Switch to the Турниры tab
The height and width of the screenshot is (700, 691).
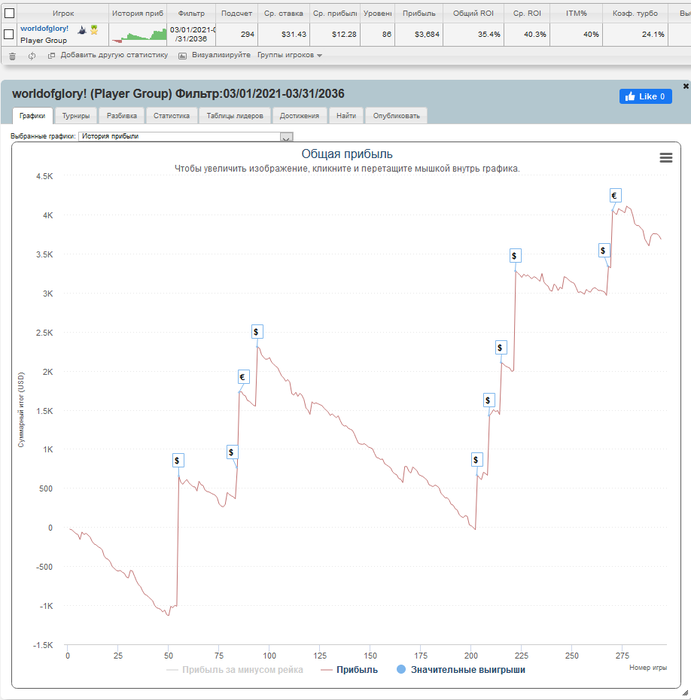click(x=76, y=116)
